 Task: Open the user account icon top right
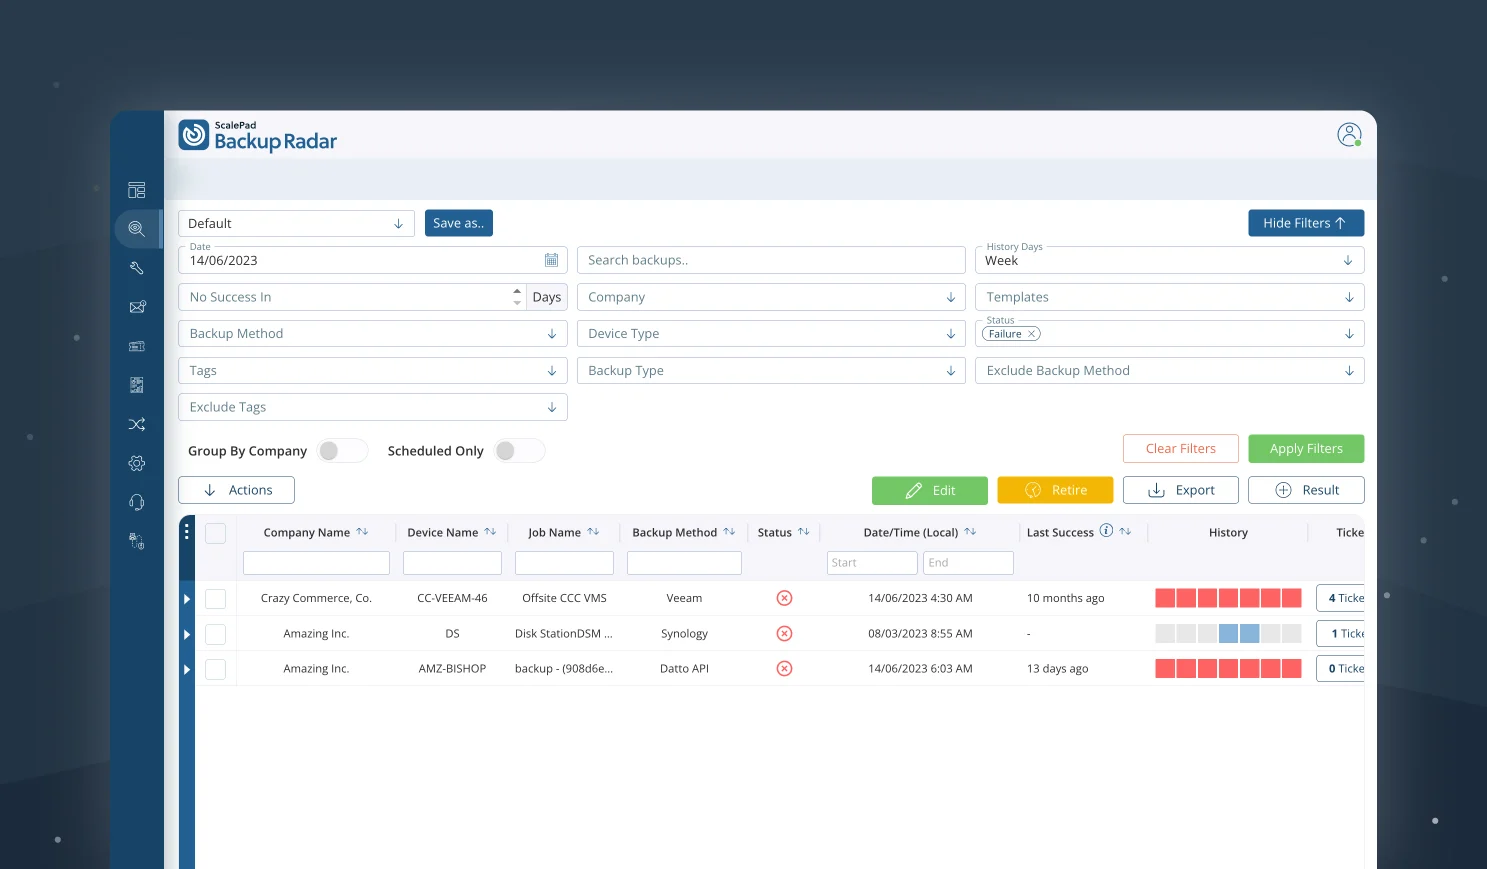coord(1349,134)
